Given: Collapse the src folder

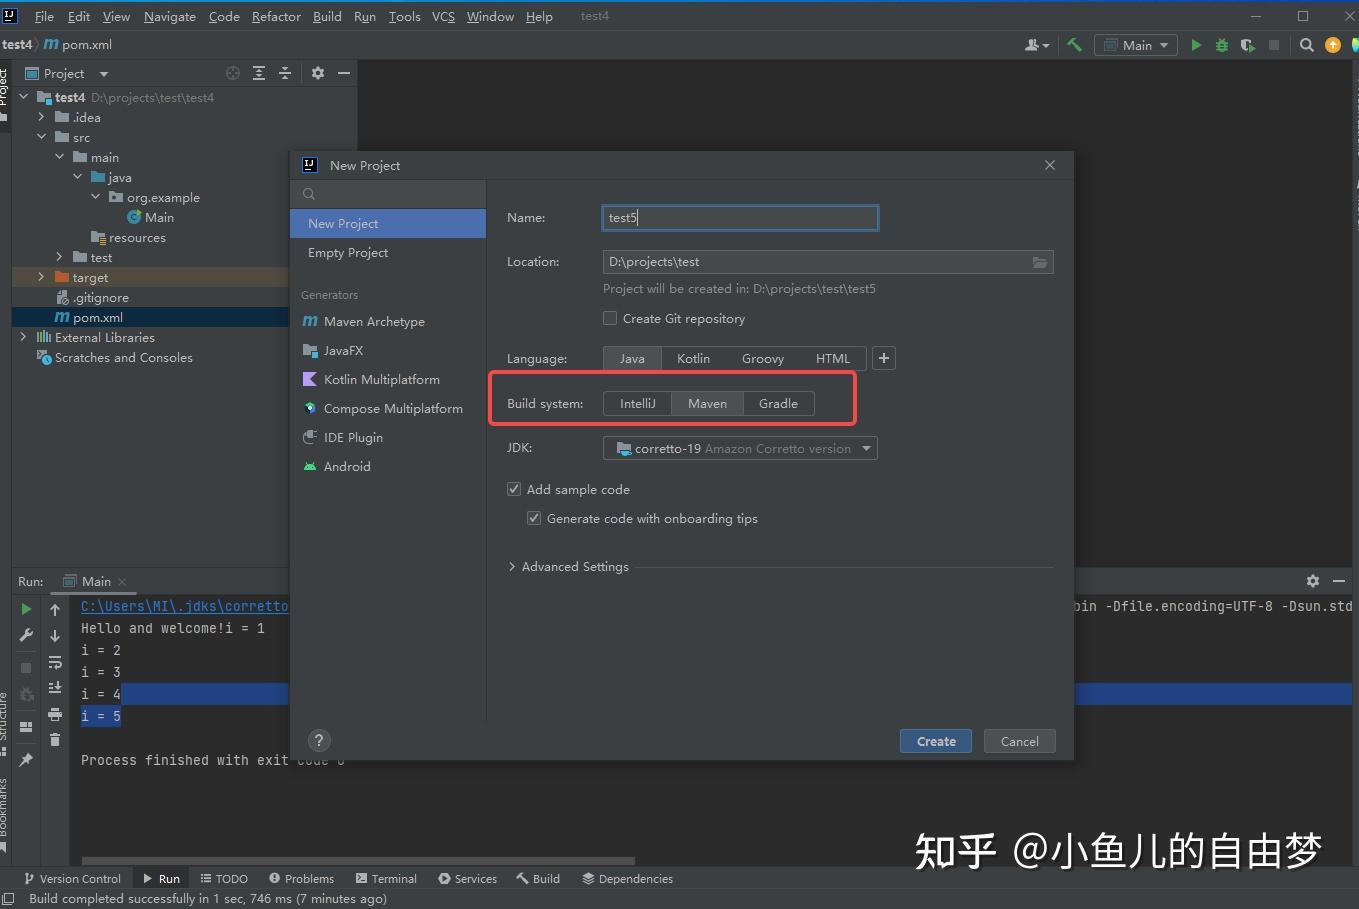Looking at the screenshot, I should [x=41, y=137].
